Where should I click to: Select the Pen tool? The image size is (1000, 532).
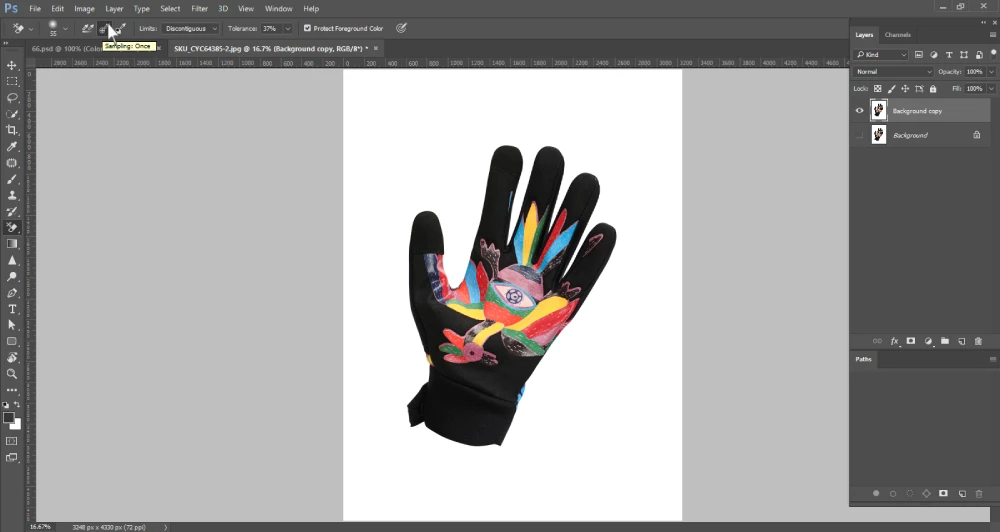[x=11, y=293]
